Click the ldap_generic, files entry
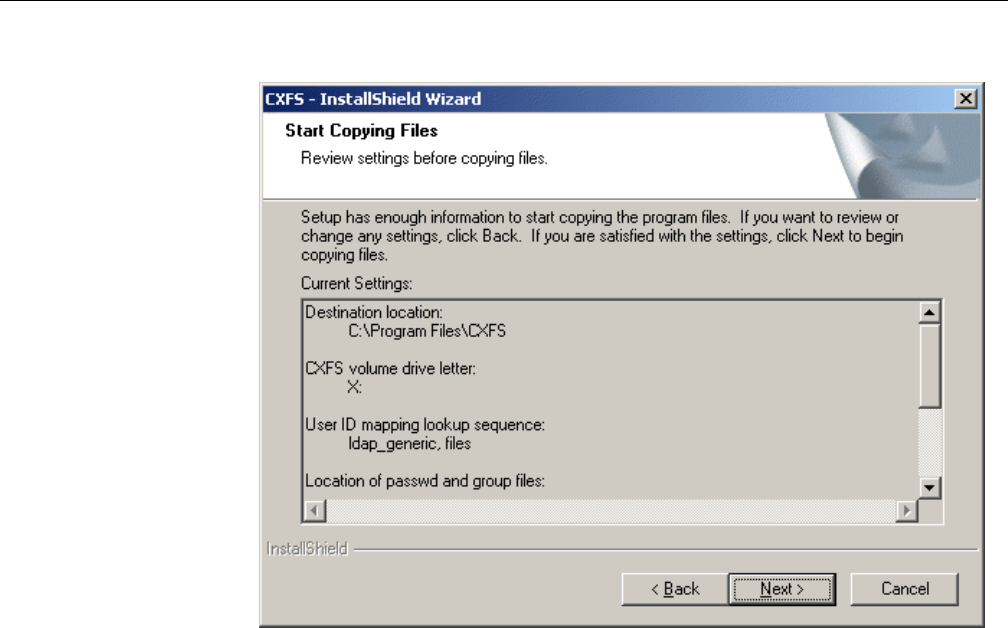Screen dimensions: 1008x628 (x=410, y=444)
